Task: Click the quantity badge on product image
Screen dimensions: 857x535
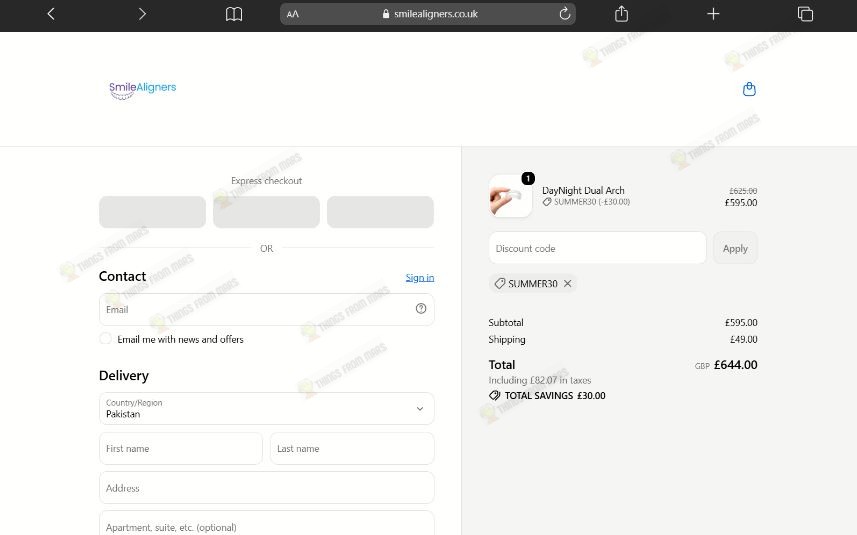Action: pos(528,178)
